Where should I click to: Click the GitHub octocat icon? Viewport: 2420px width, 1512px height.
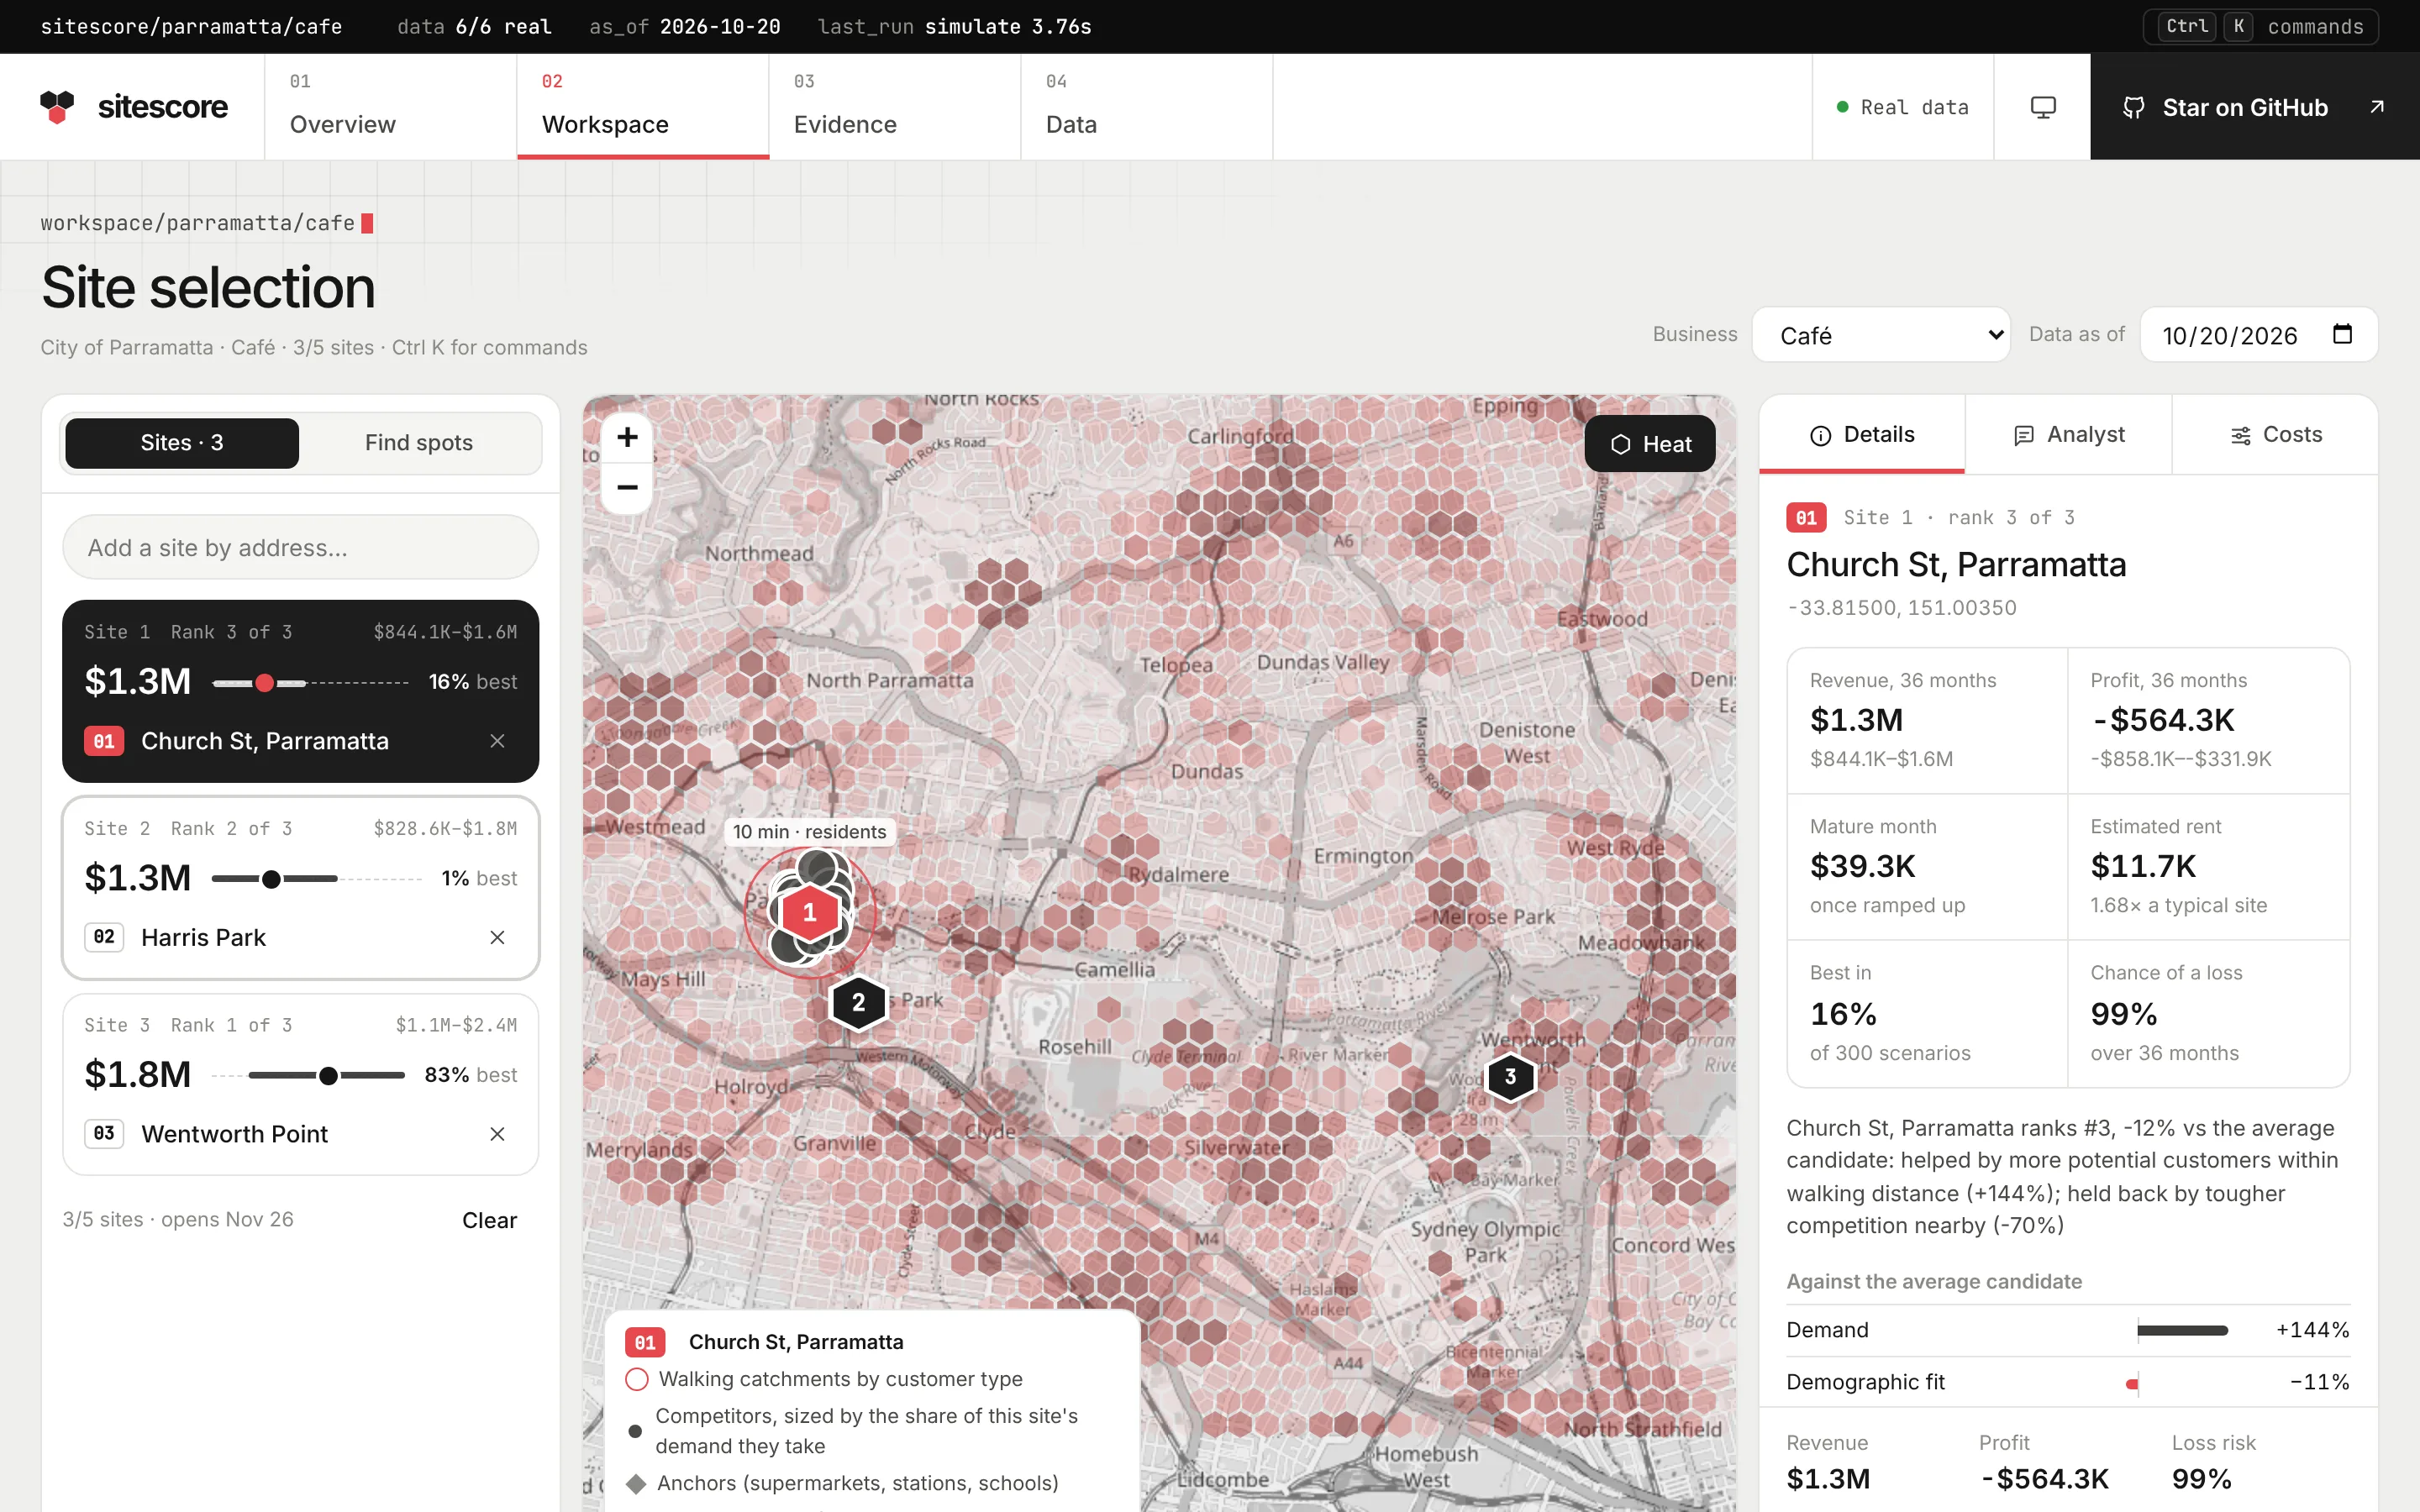tap(2134, 107)
